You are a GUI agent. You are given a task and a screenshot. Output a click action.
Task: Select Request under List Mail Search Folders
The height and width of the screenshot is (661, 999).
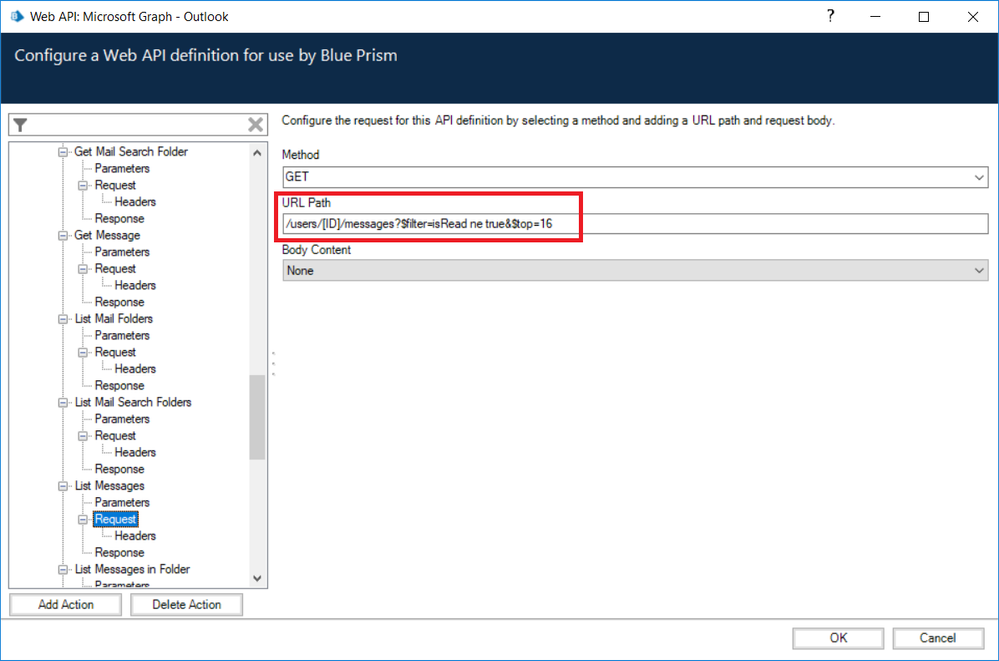click(115, 436)
